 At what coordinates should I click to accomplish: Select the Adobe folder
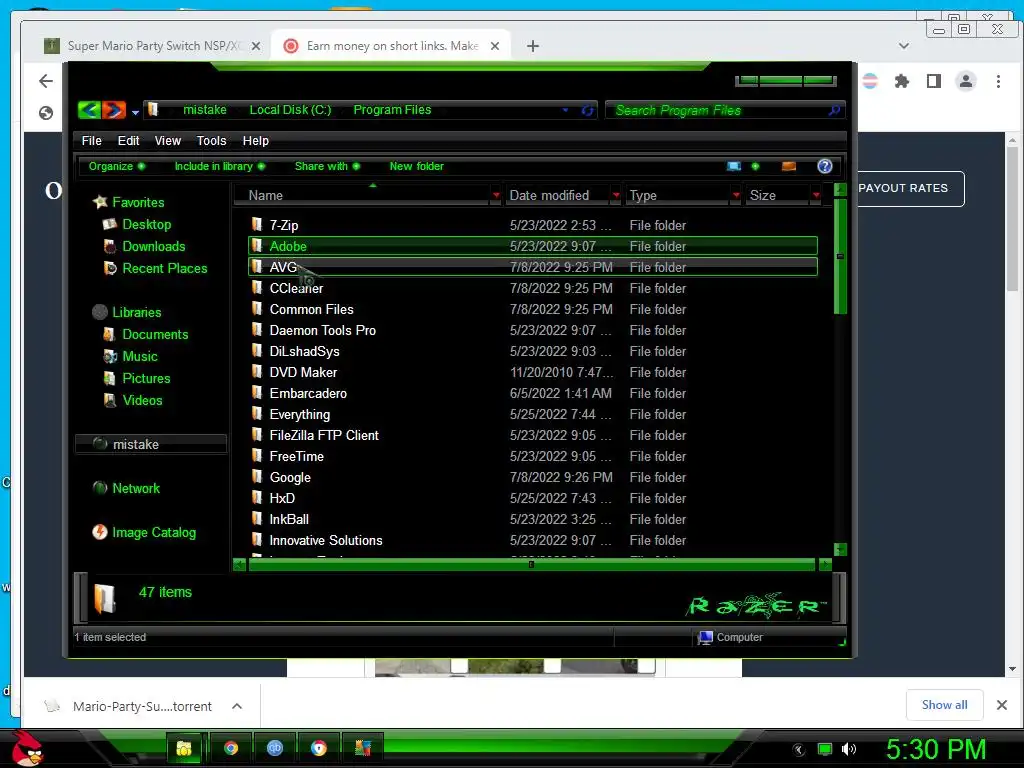(533, 246)
